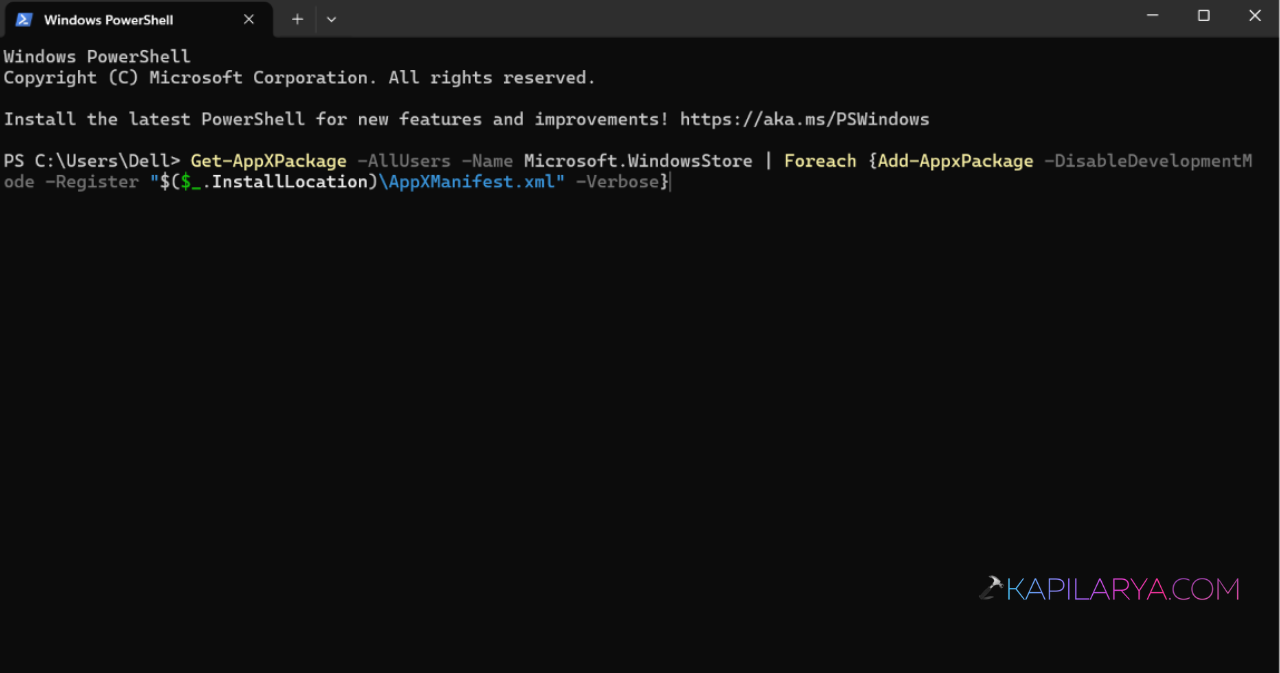Minimize the terminal window
This screenshot has width=1280, height=673.
click(x=1153, y=16)
